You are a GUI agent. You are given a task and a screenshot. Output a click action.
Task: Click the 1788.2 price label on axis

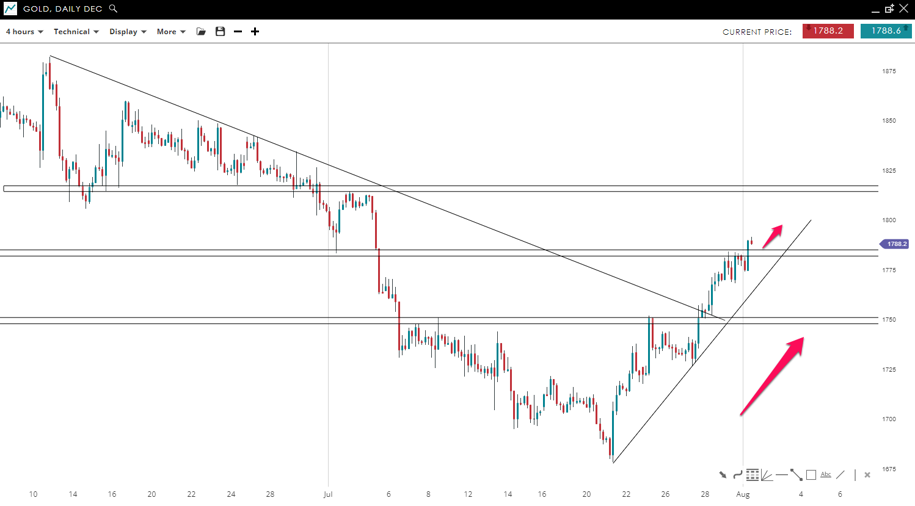pyautogui.click(x=895, y=244)
